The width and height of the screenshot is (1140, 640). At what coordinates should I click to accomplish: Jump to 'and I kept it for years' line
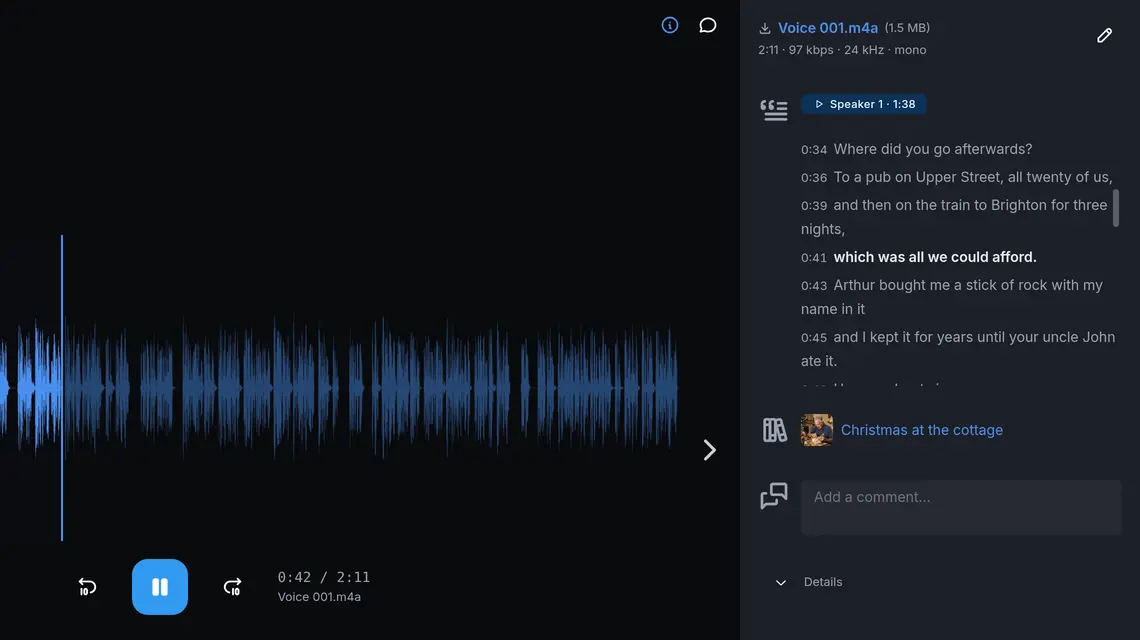[x=958, y=348]
